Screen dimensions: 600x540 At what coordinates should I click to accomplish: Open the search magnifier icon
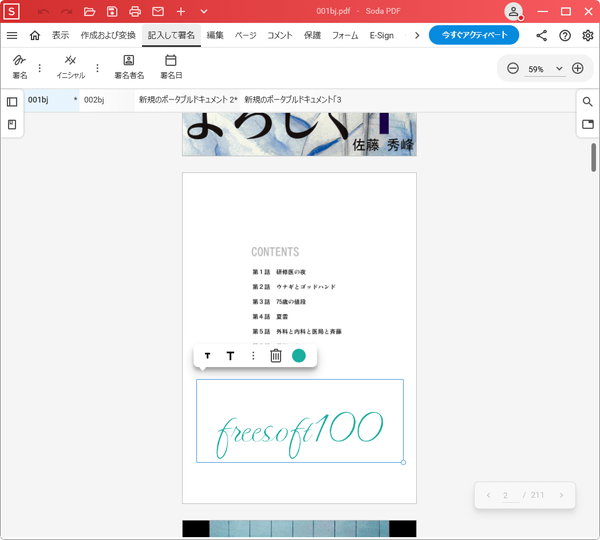[588, 101]
